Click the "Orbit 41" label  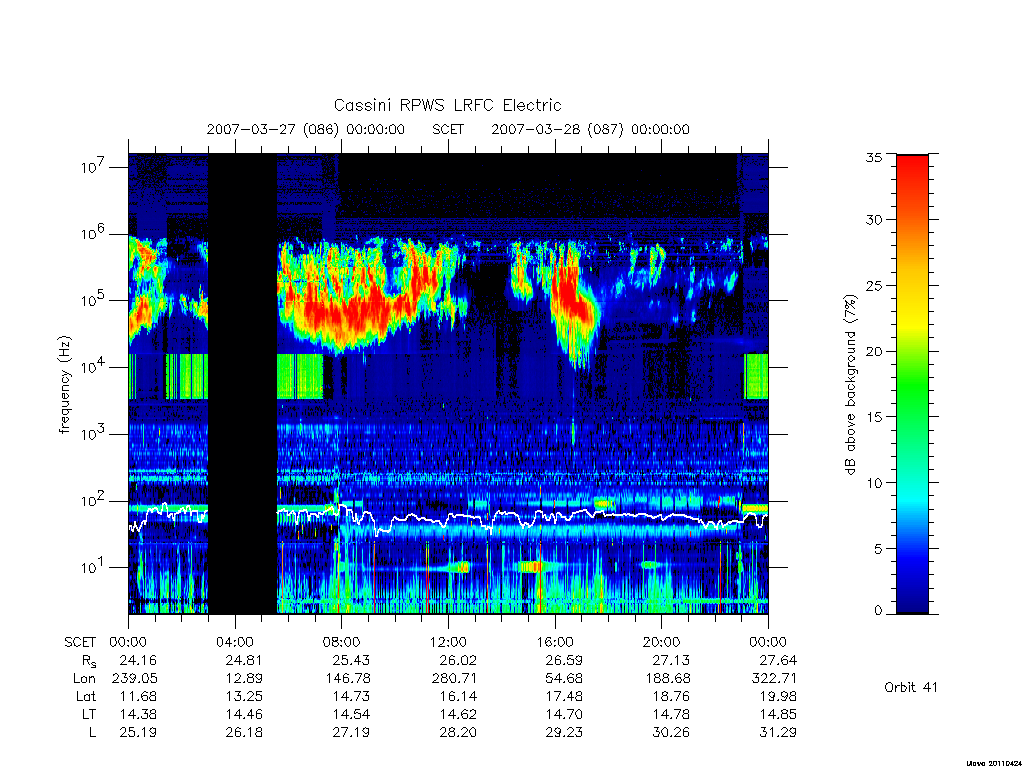pyautogui.click(x=910, y=687)
